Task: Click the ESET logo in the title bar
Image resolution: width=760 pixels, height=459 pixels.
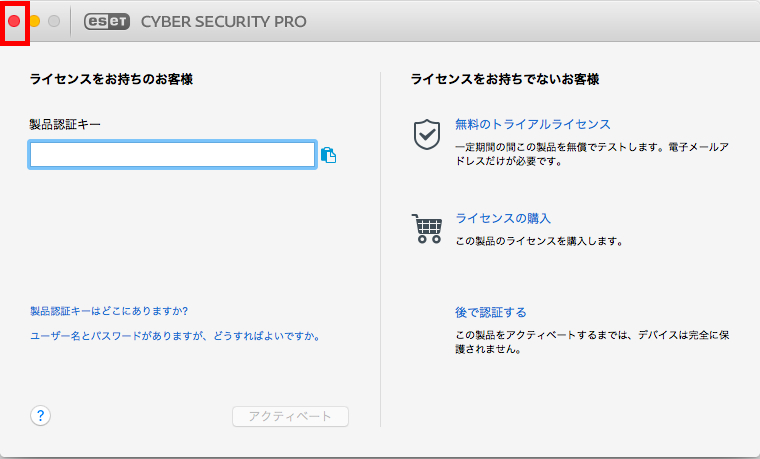Action: 107,21
